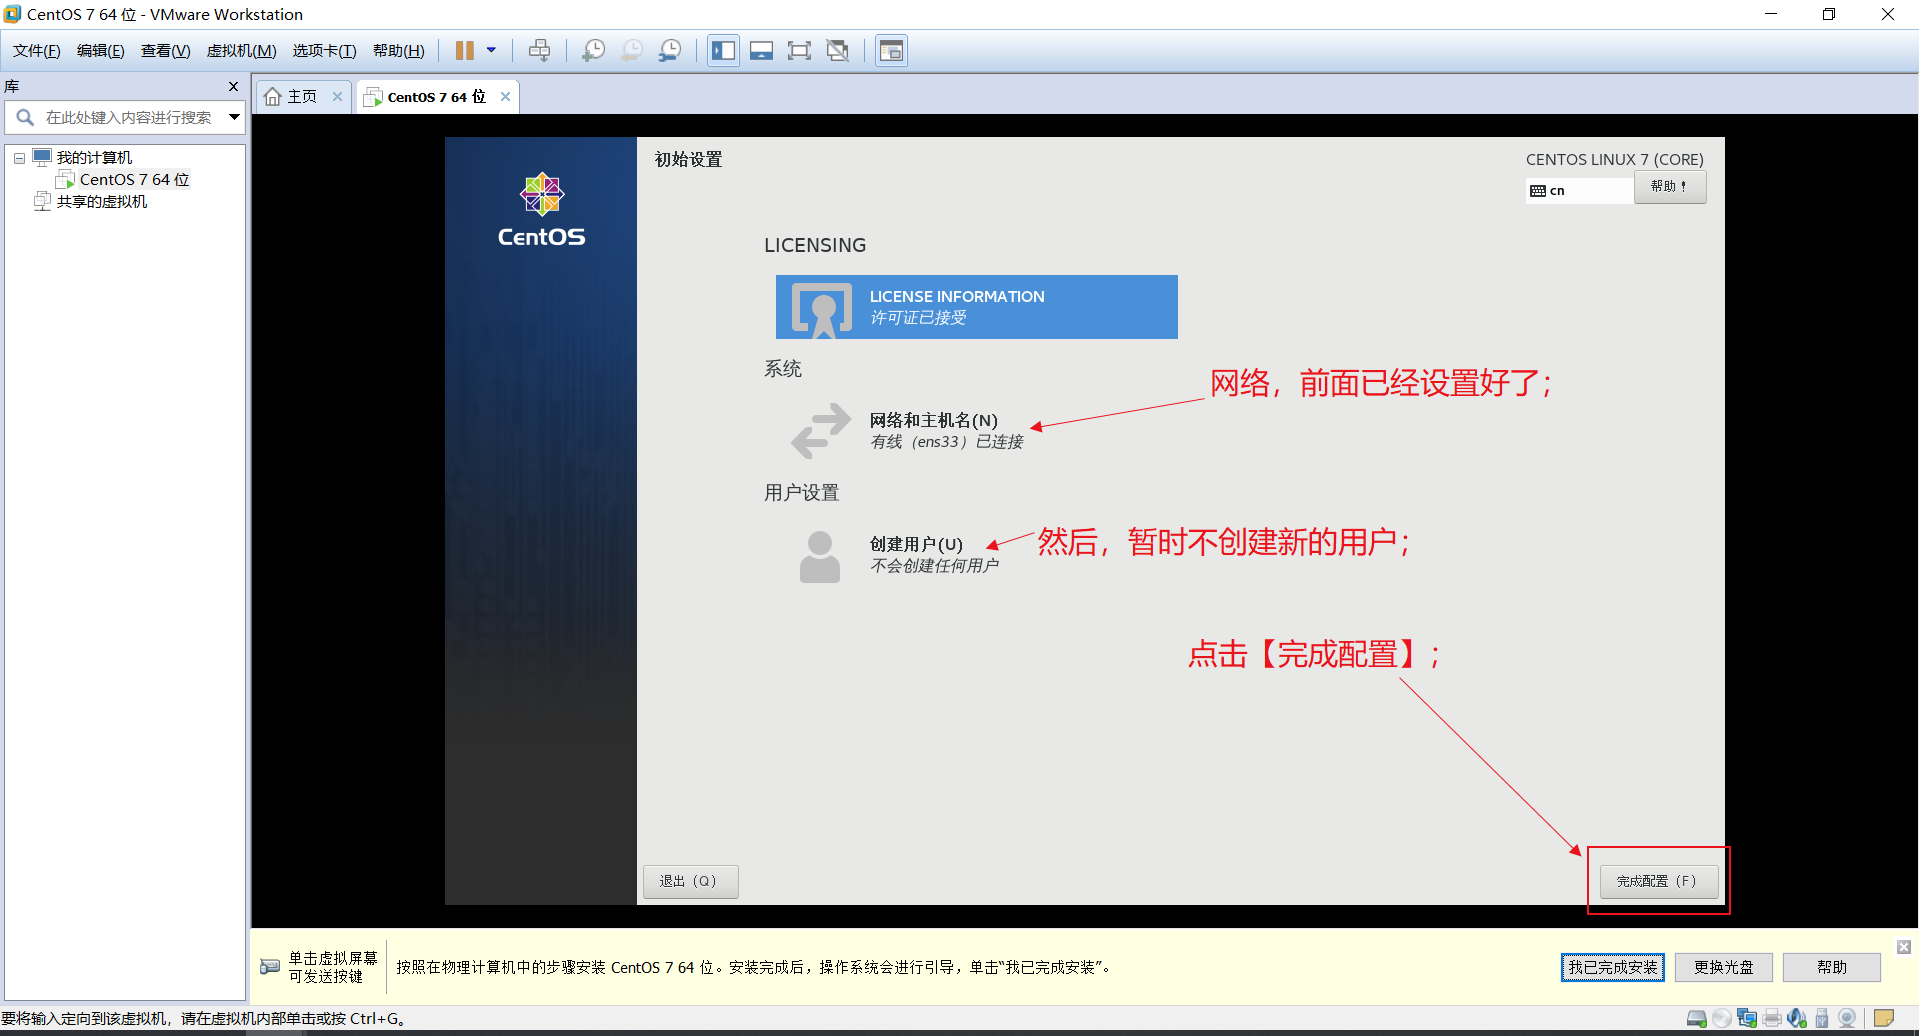Viewport: 1919px width, 1036px height.
Task: Click the printer status icon
Action: click(1772, 1019)
